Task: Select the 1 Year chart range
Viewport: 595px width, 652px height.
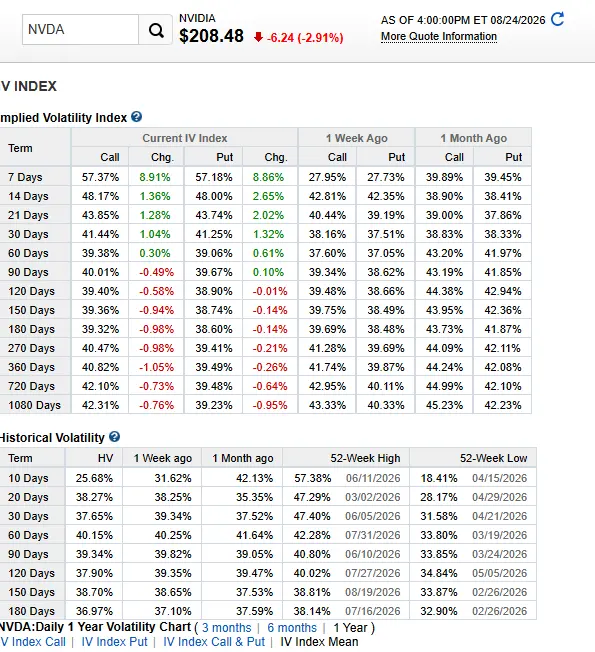Action: click(x=351, y=627)
